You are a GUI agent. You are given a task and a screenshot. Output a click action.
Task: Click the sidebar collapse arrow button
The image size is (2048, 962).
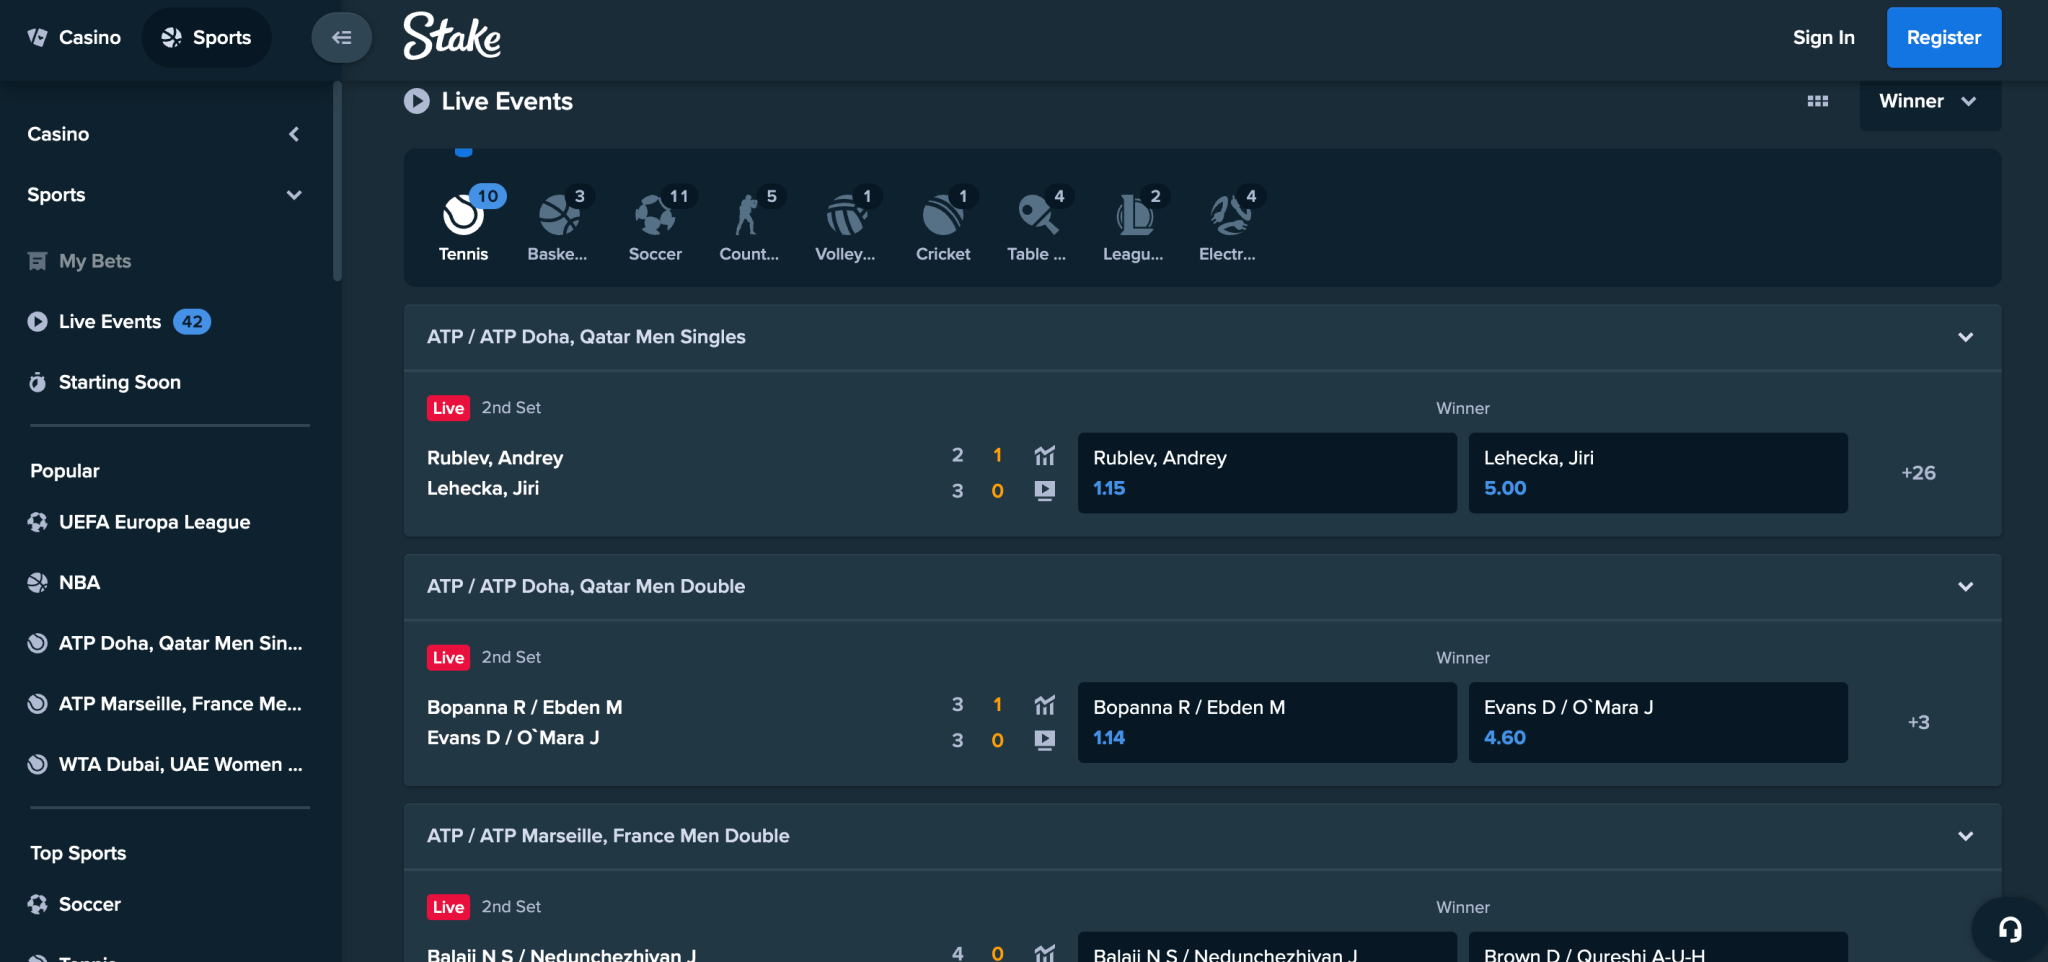click(x=342, y=38)
